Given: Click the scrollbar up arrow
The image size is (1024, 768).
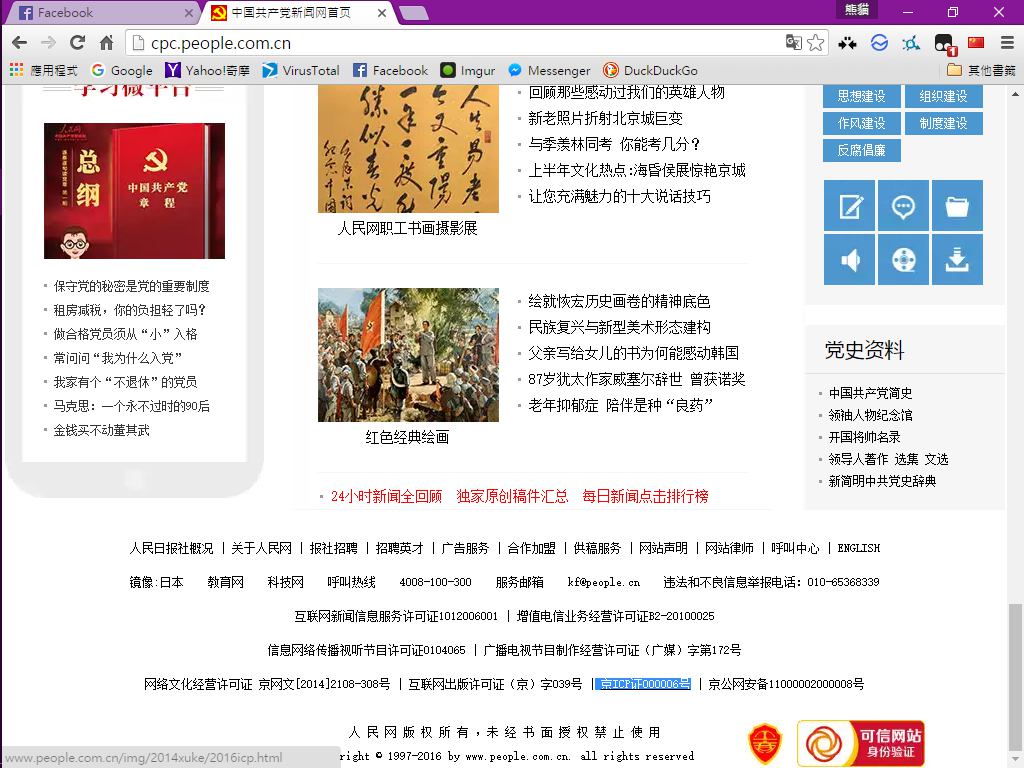Looking at the screenshot, I should [x=1015, y=94].
